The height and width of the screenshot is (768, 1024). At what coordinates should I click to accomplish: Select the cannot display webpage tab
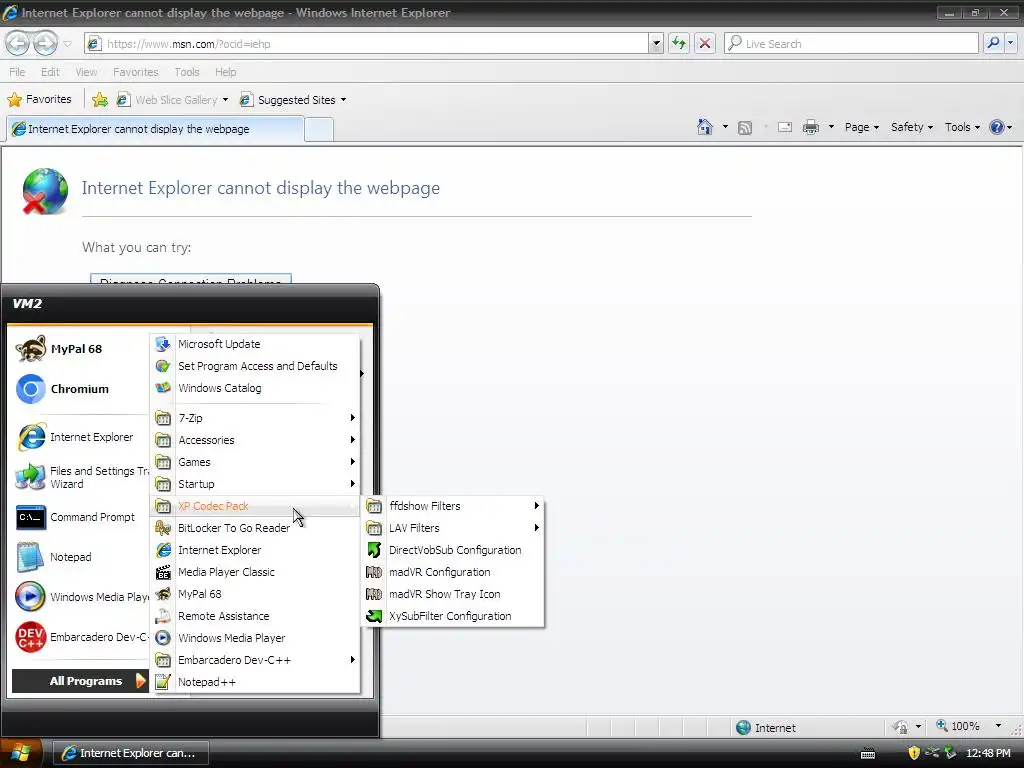(x=155, y=129)
